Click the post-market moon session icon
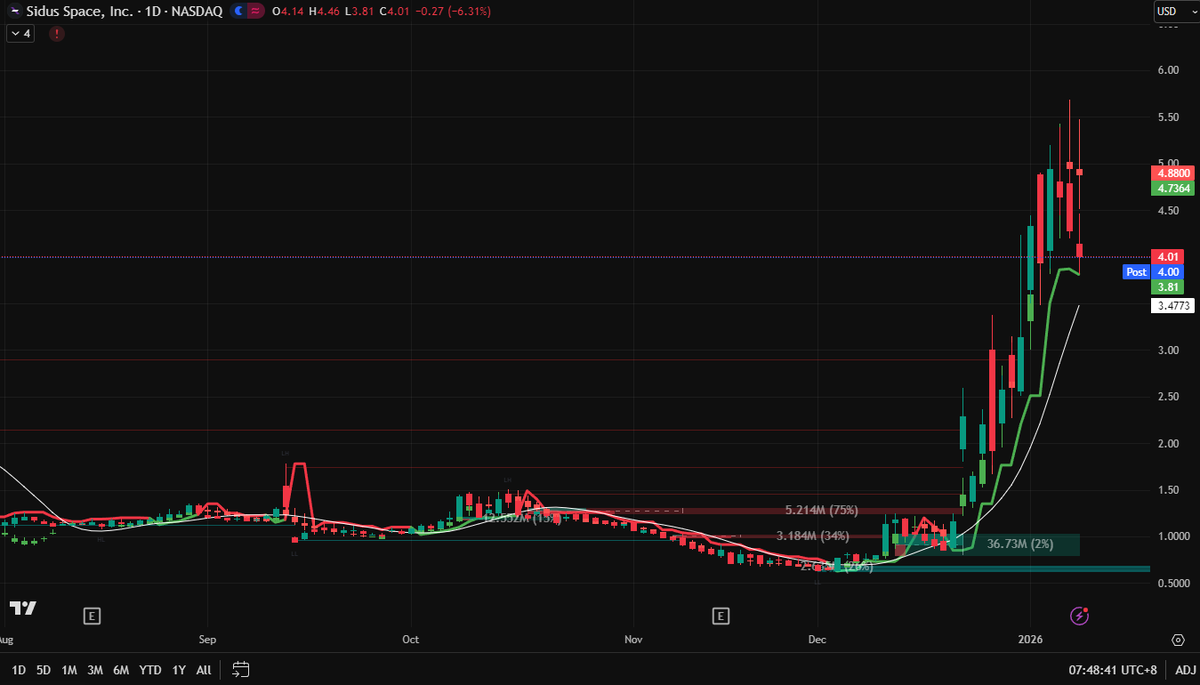The height and width of the screenshot is (685, 1200). tap(238, 11)
